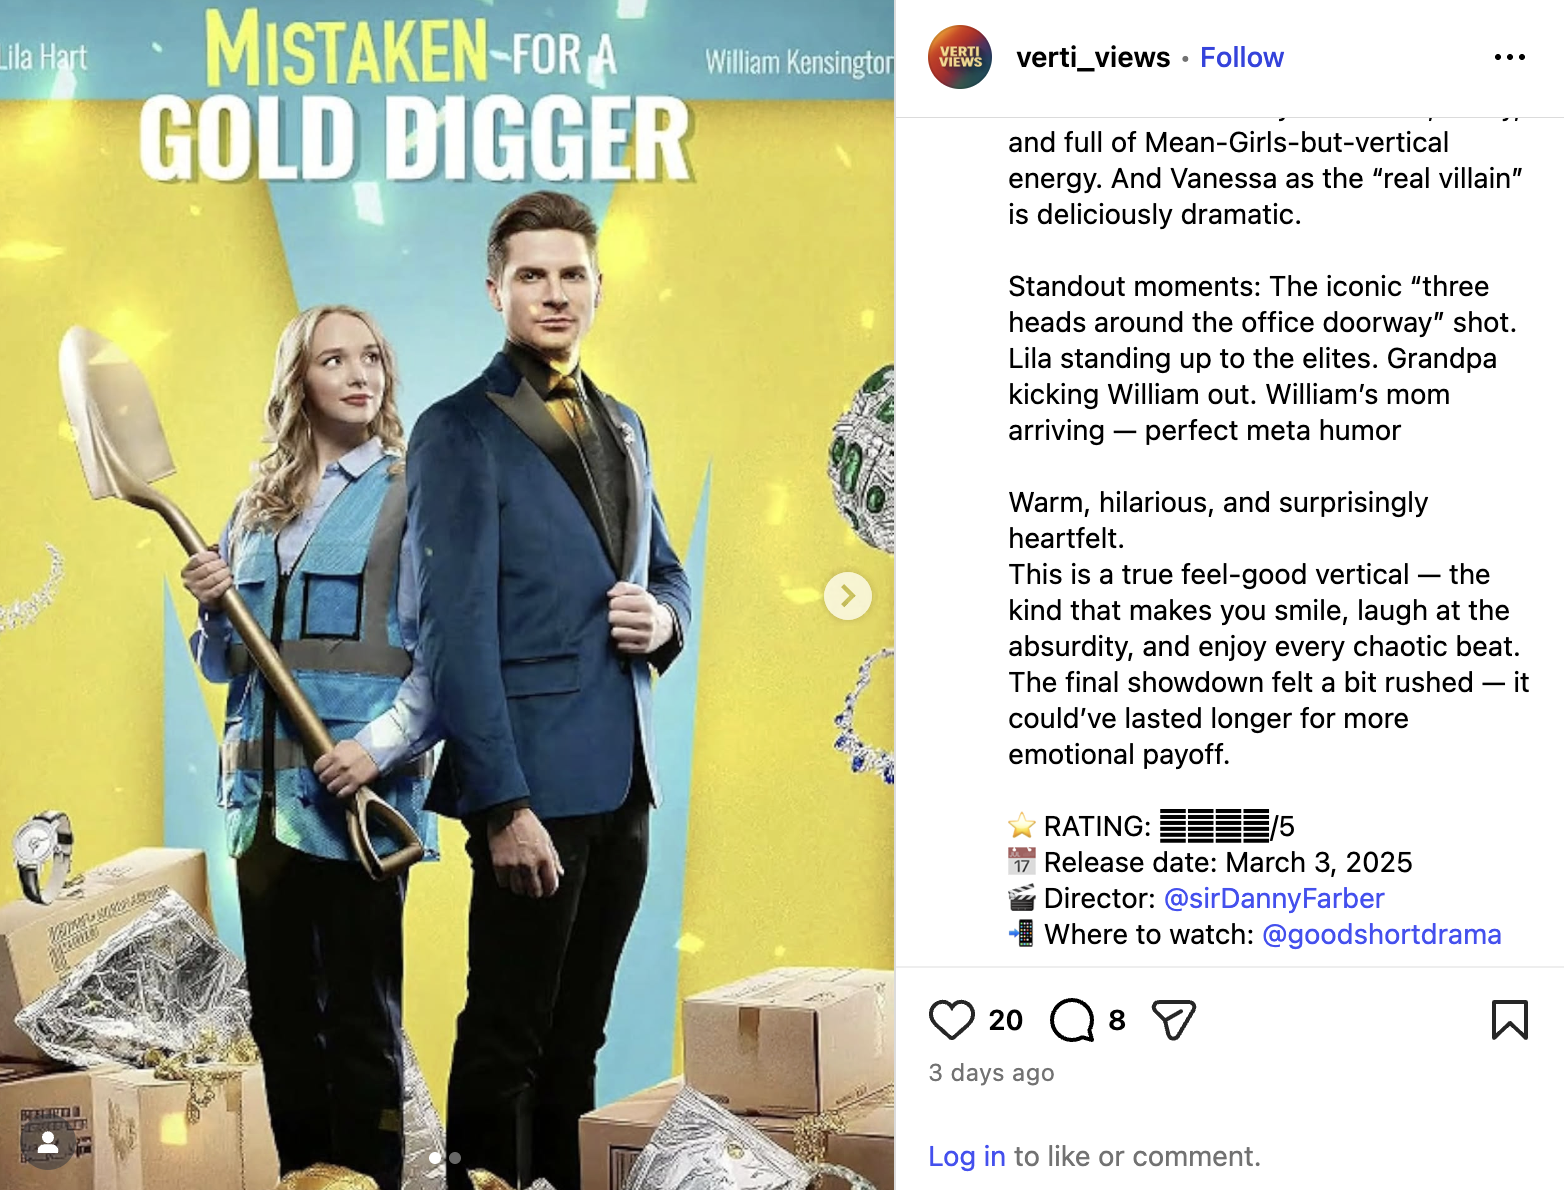Screen dimensions: 1564x1190
Task: Follow the verti_views account
Action: click(x=1241, y=58)
